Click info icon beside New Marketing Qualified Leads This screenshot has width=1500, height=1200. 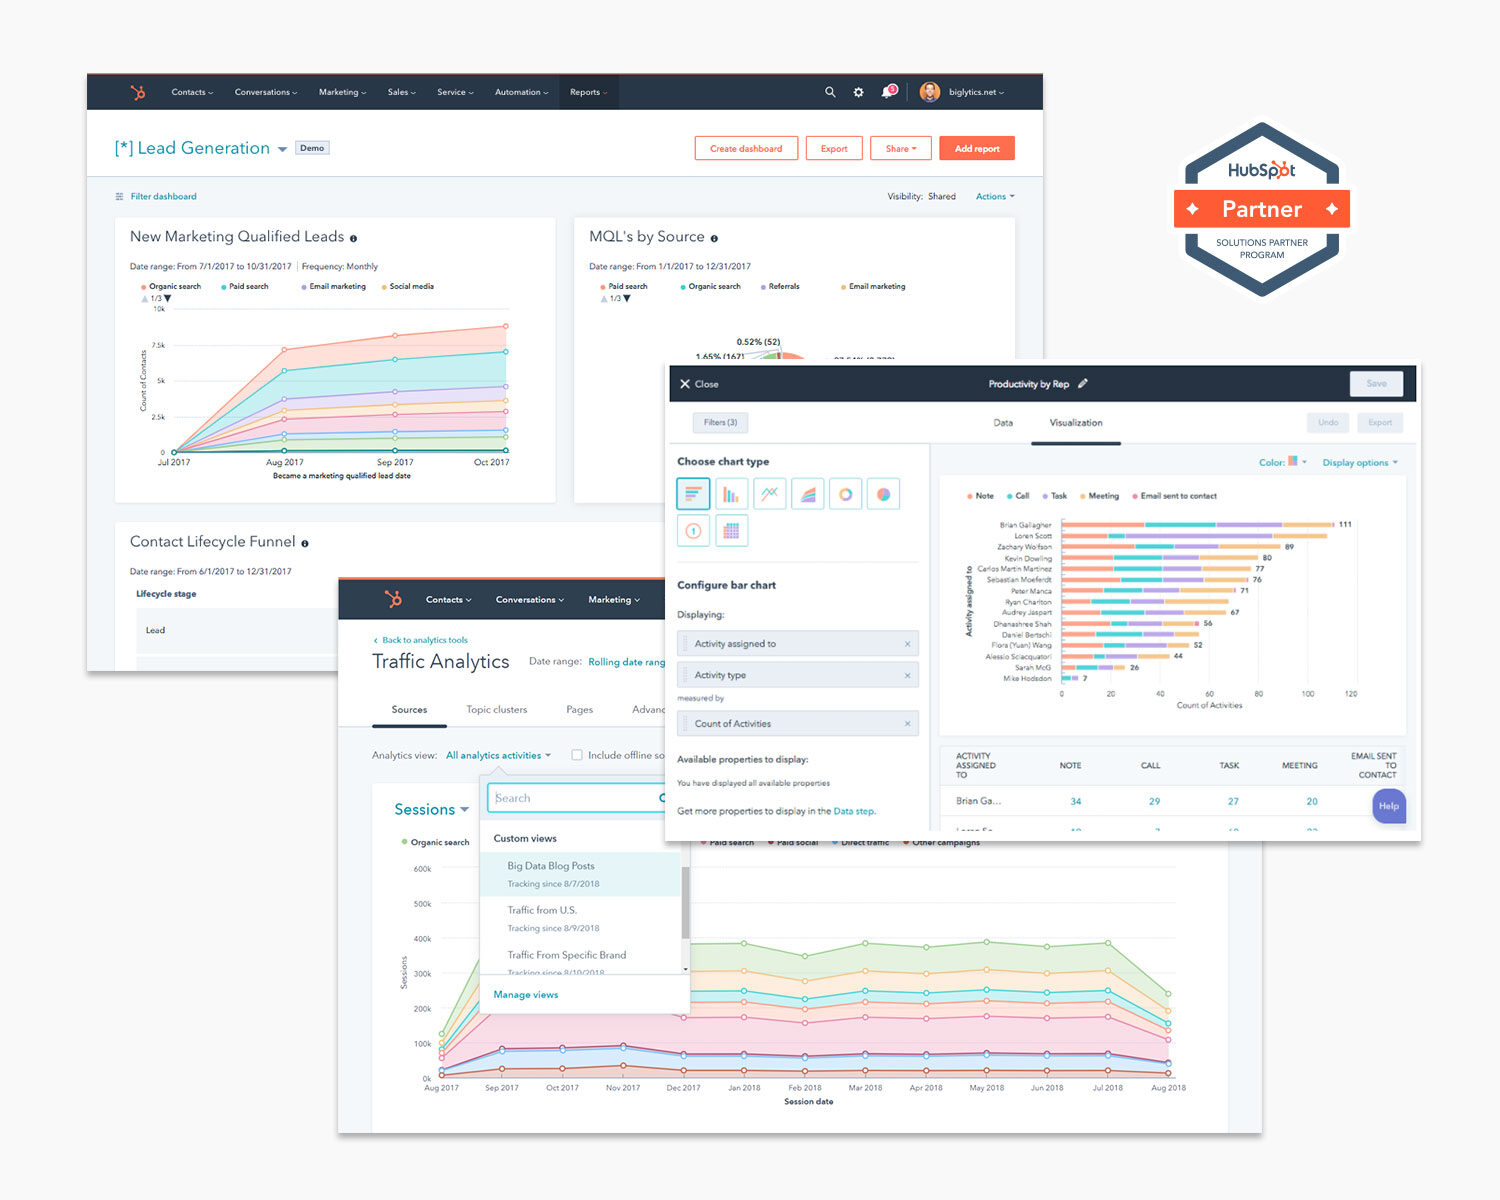point(353,238)
